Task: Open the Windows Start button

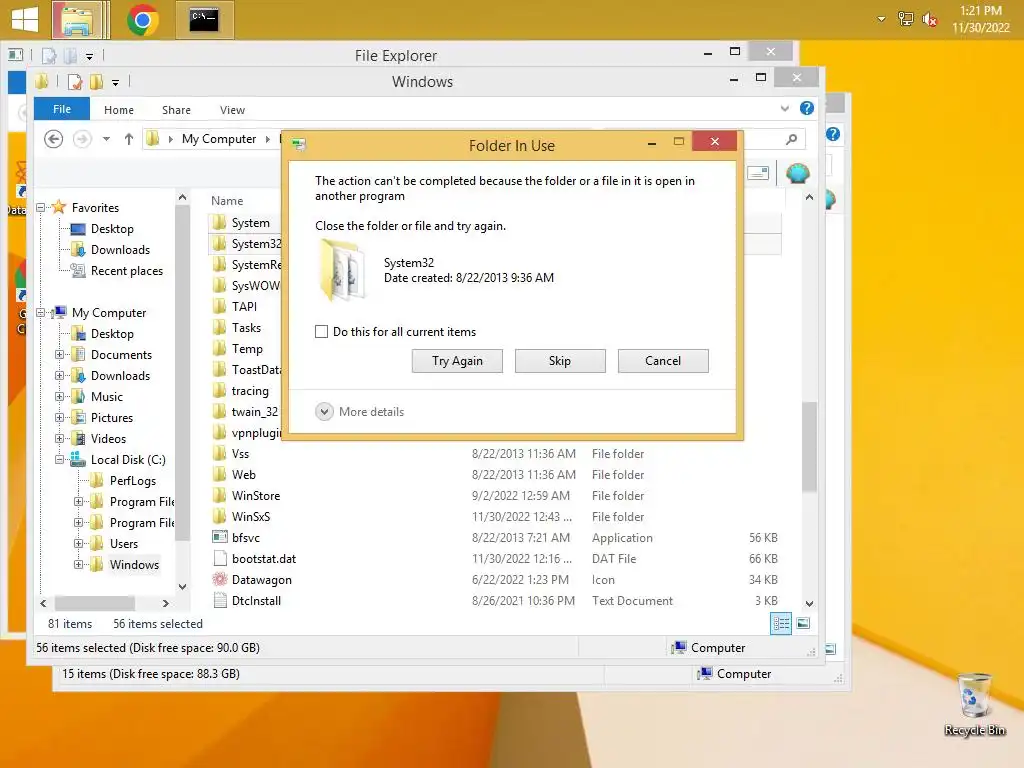Action: [24, 20]
